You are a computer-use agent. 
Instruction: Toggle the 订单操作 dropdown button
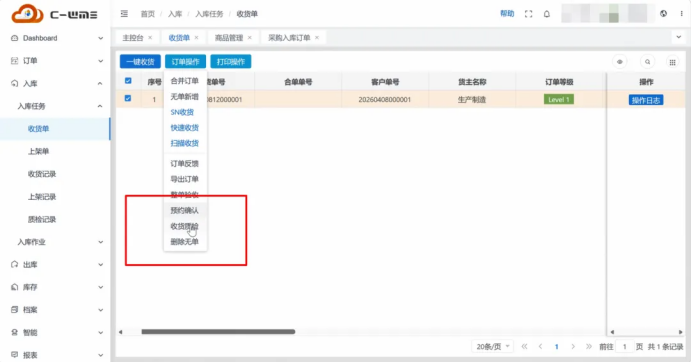(185, 62)
